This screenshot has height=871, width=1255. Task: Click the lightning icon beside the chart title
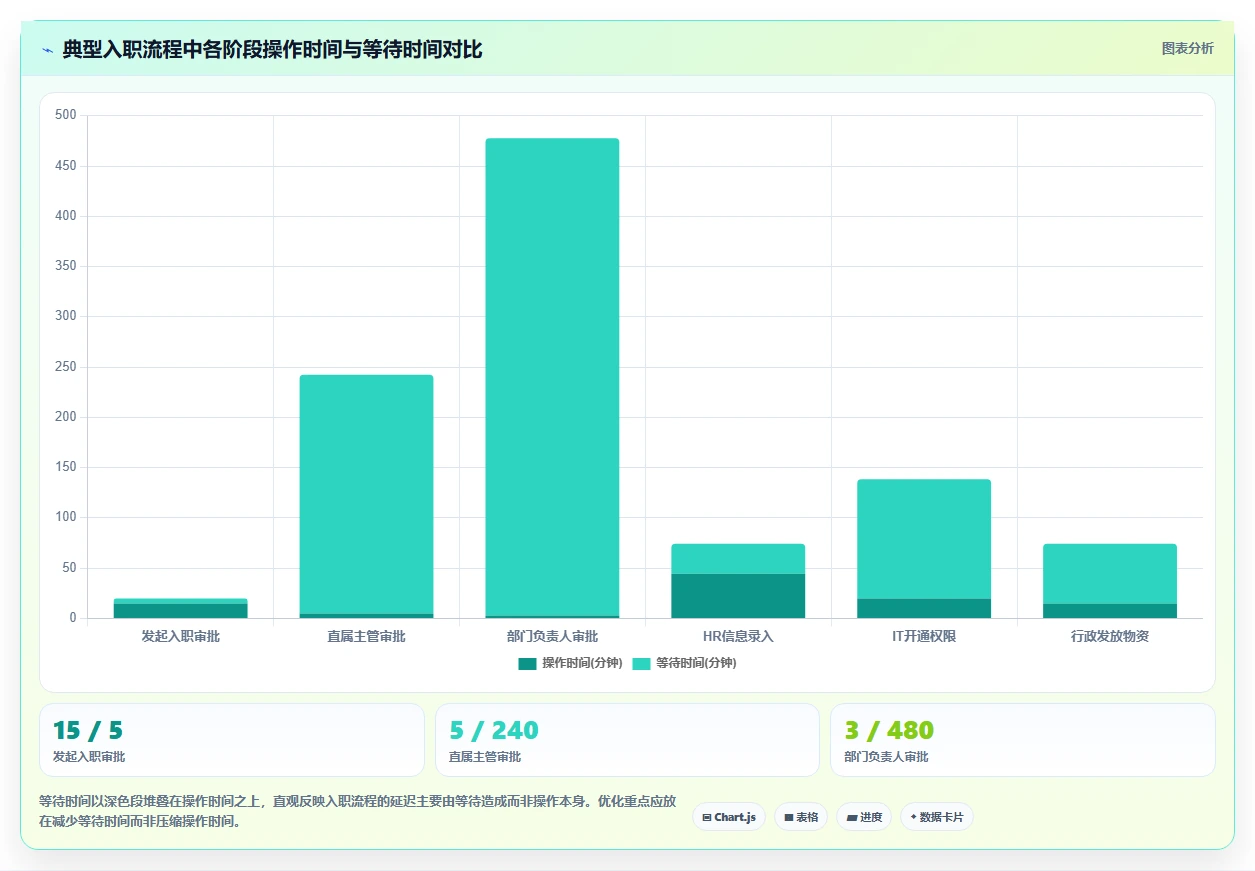pyautogui.click(x=47, y=50)
